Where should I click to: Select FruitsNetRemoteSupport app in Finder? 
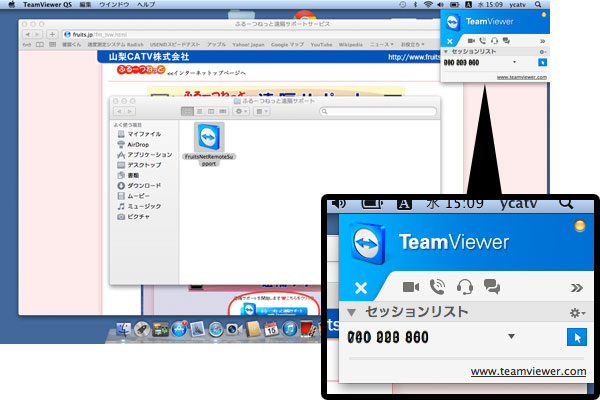(209, 144)
